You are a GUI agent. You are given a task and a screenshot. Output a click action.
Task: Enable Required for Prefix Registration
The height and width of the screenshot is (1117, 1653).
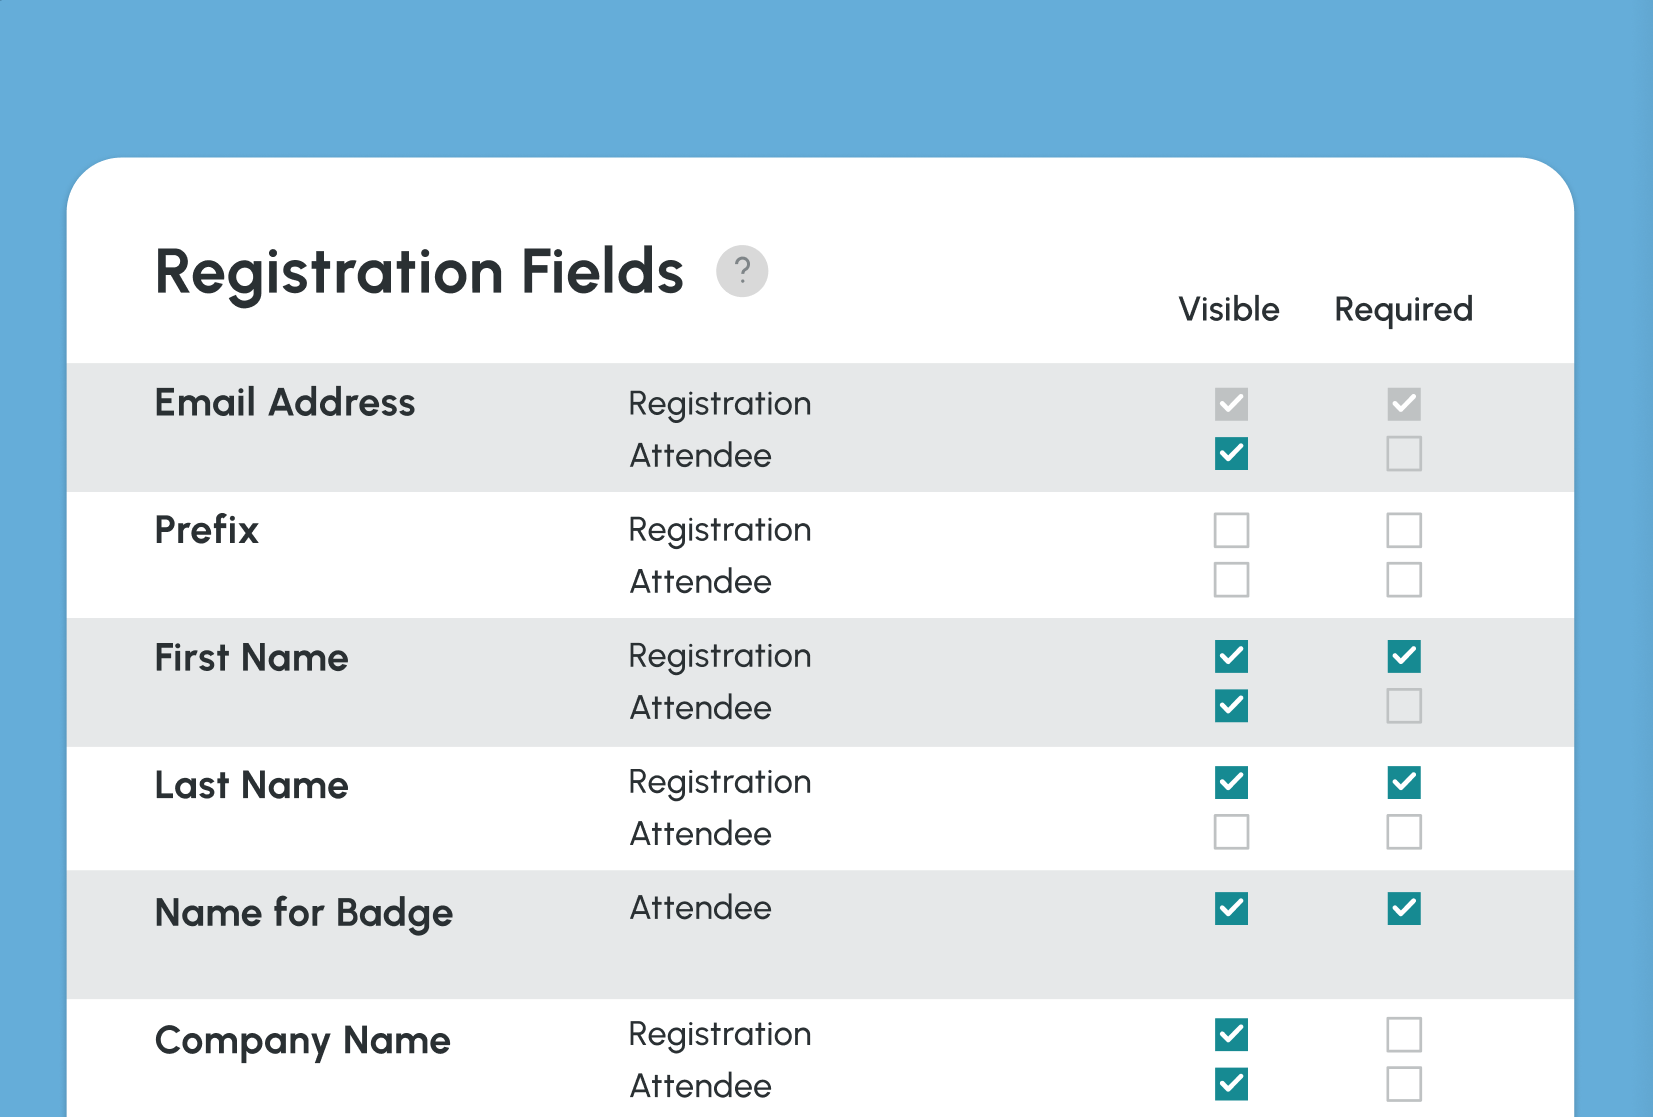click(x=1404, y=530)
